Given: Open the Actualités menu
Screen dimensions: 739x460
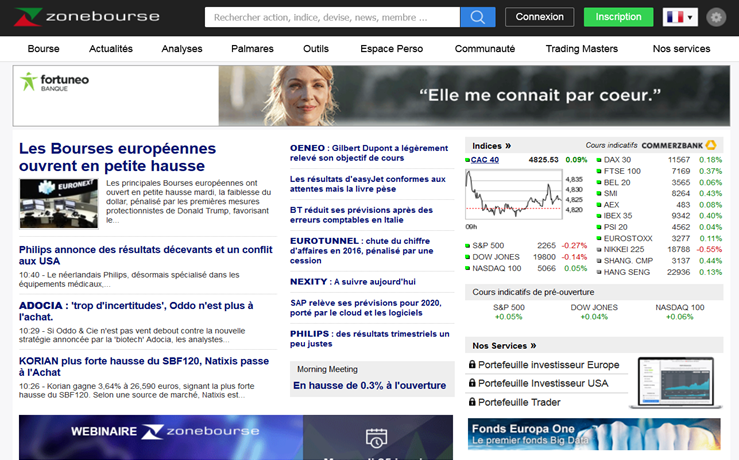Looking at the screenshot, I should tap(111, 49).
